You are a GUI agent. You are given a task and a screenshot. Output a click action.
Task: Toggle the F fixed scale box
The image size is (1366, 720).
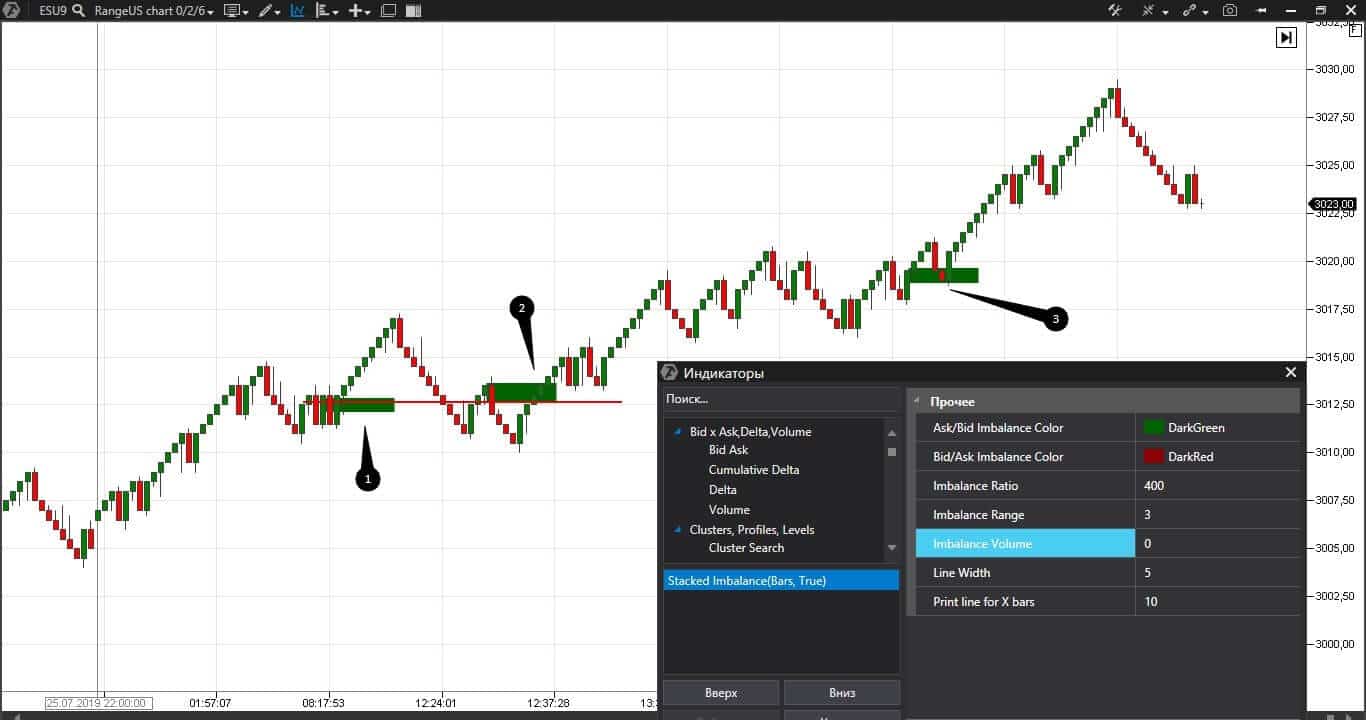tap(1356, 30)
